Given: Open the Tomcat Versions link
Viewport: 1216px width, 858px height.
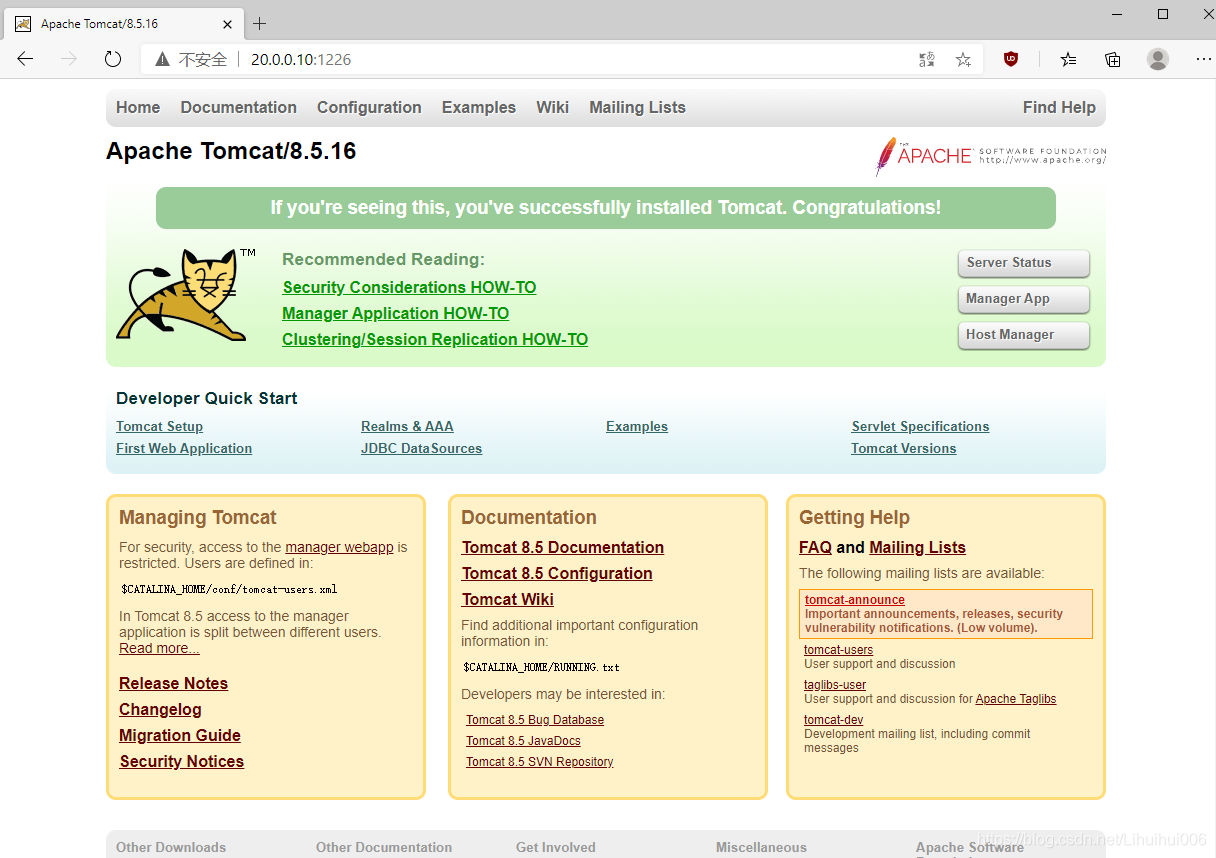Looking at the screenshot, I should tap(904, 448).
